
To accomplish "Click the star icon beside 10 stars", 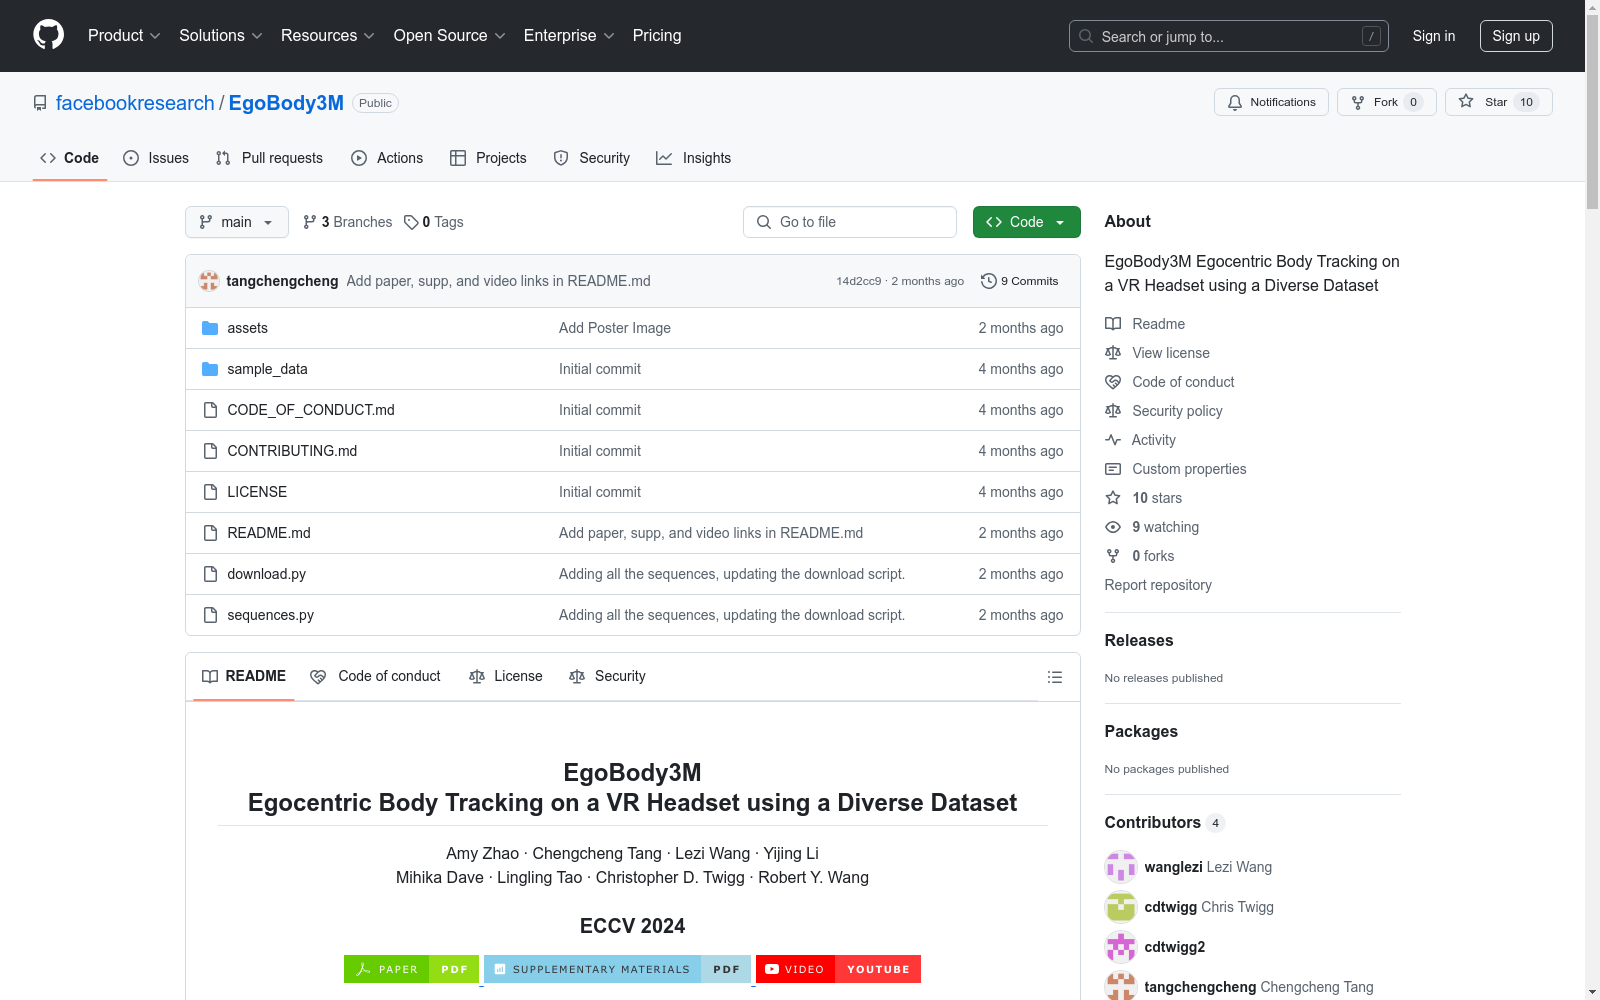I will (x=1113, y=498).
